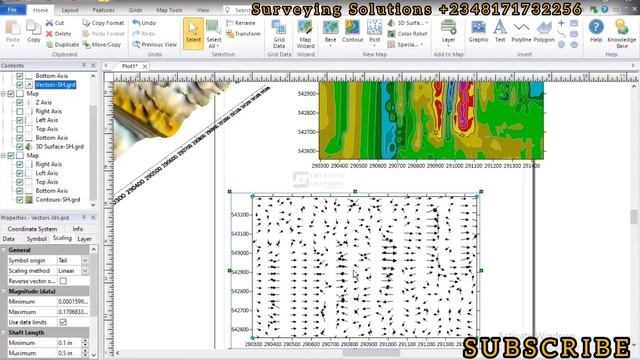
Task: Switch to the Features ribbon tab
Action: (x=104, y=10)
